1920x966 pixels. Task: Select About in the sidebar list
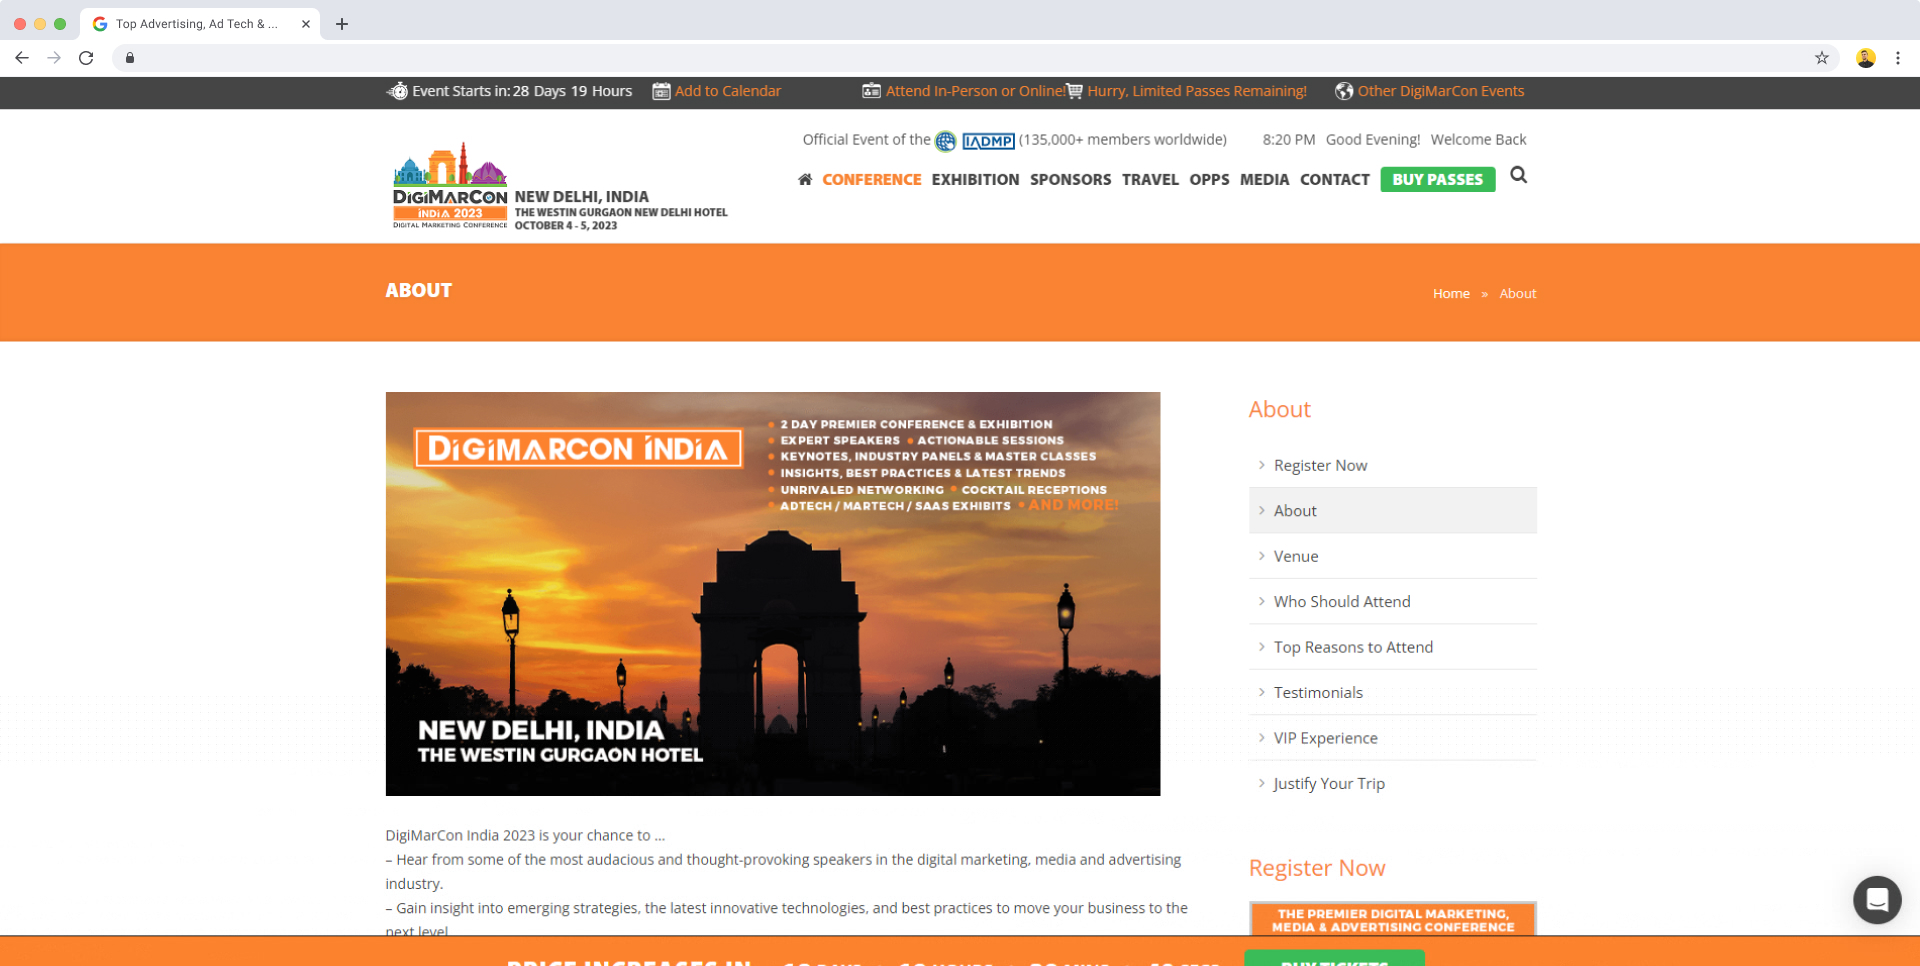pos(1393,511)
